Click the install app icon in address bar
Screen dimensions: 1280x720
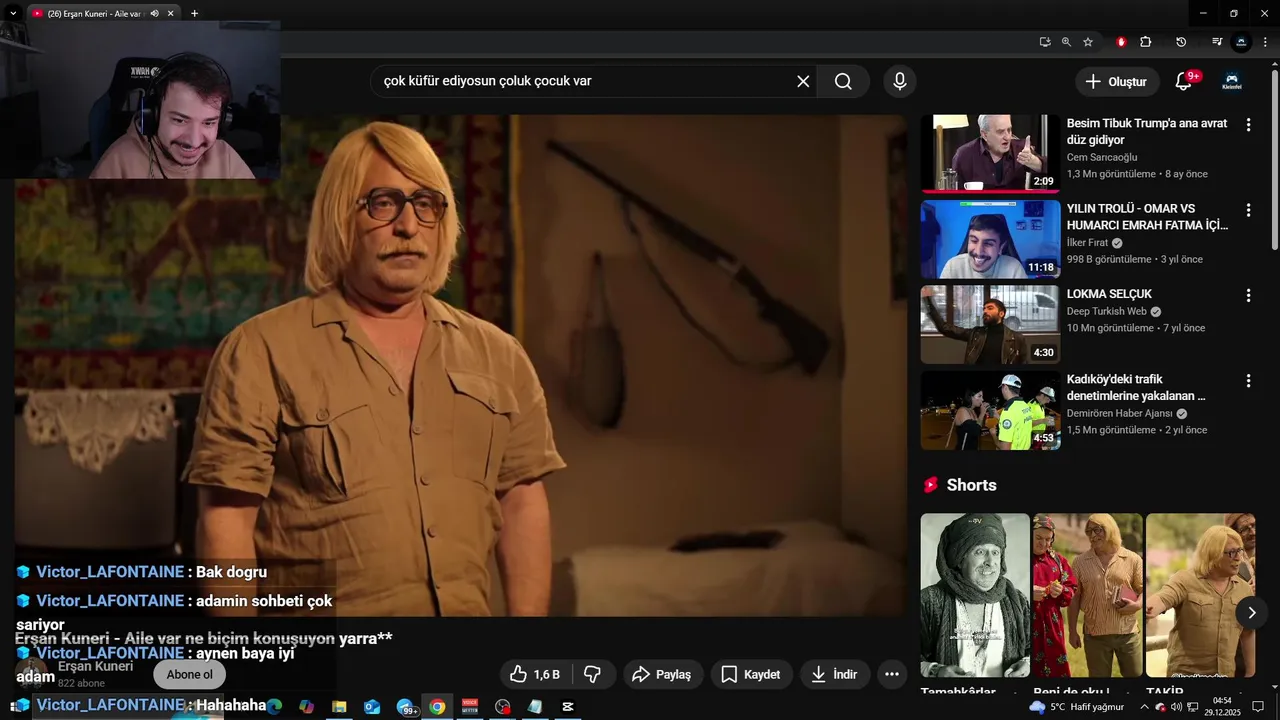(x=1045, y=42)
